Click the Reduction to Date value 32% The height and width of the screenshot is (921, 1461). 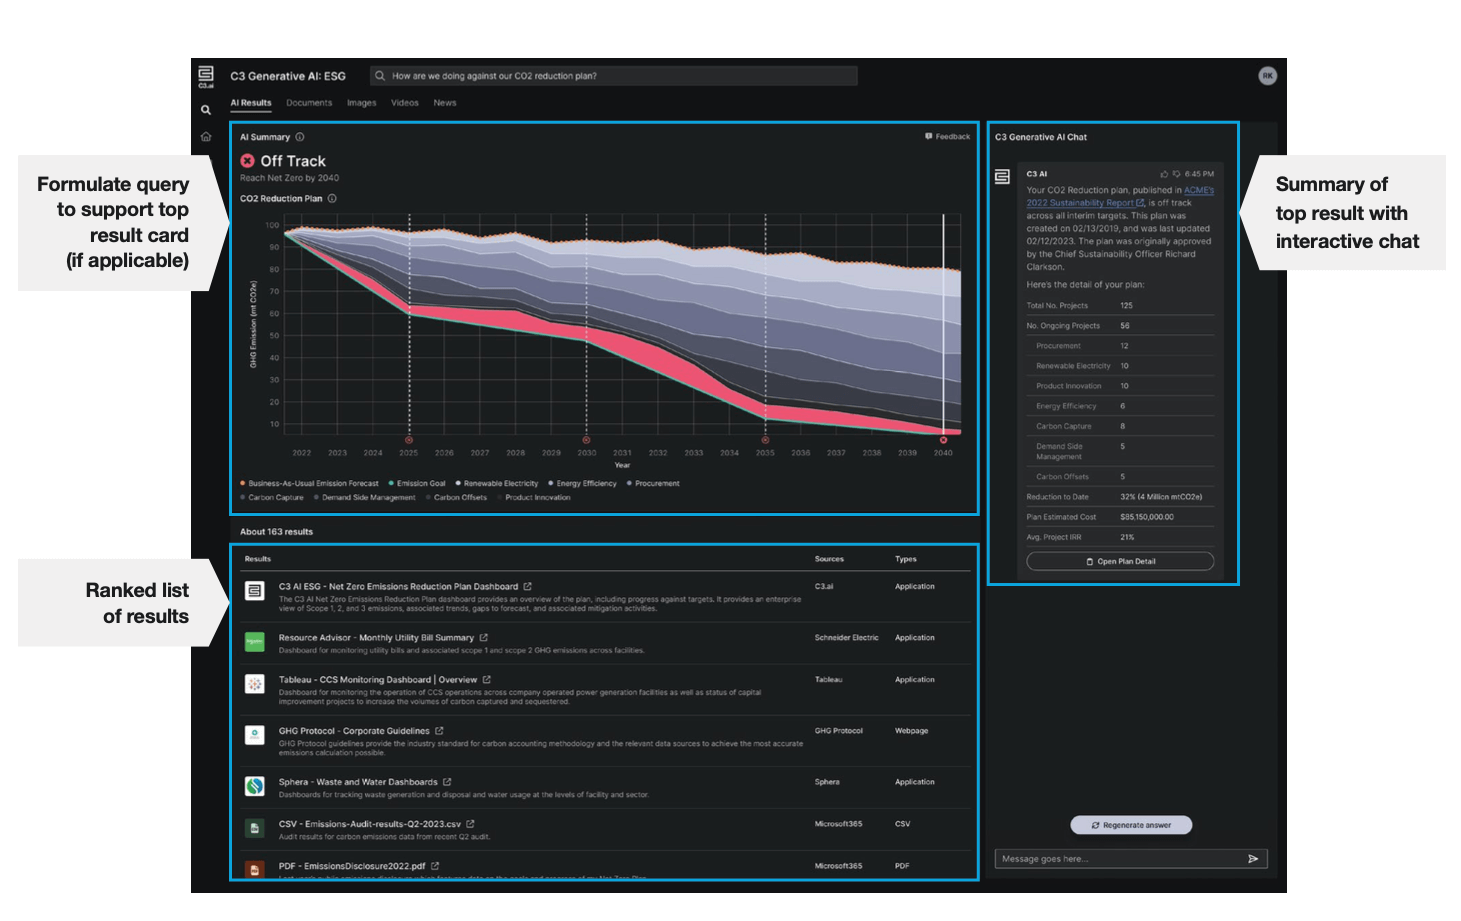(1161, 497)
